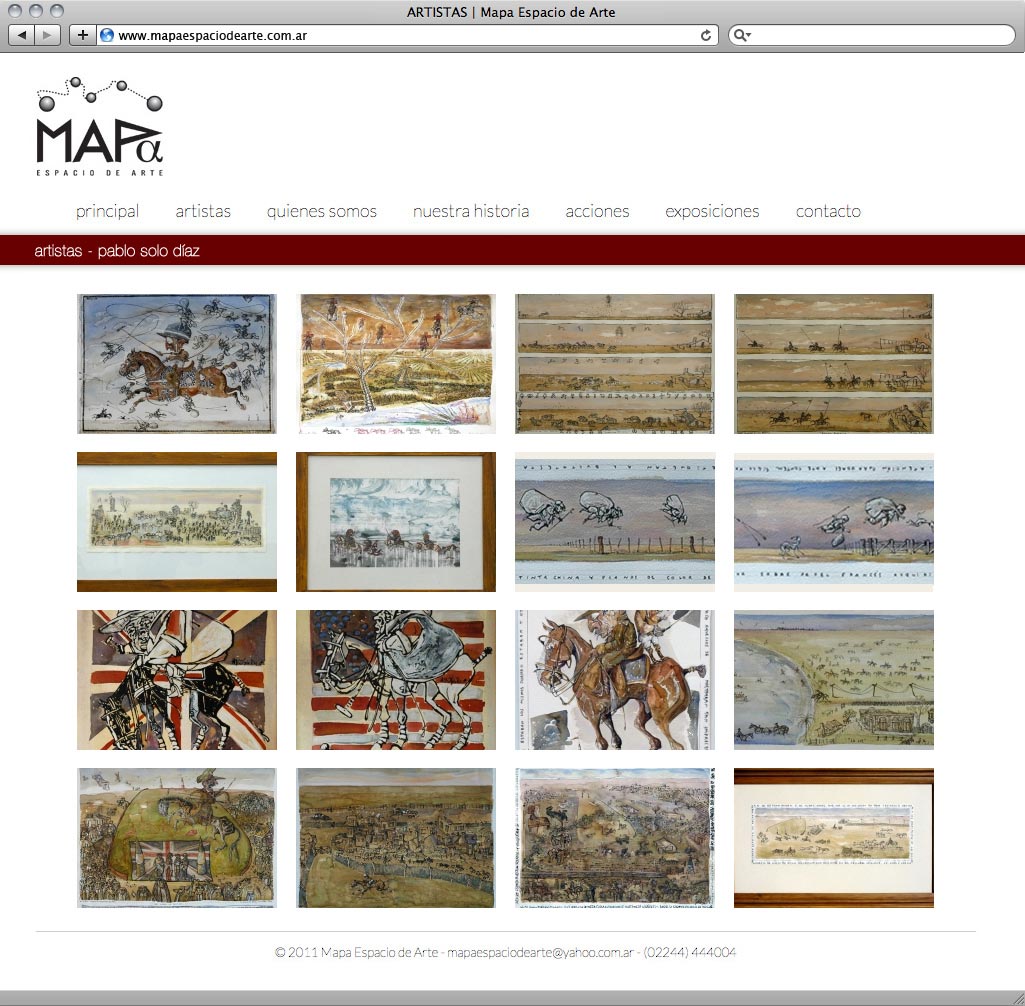Navigate to exposiciones
Viewport: 1025px width, 1006px height.
tap(713, 211)
